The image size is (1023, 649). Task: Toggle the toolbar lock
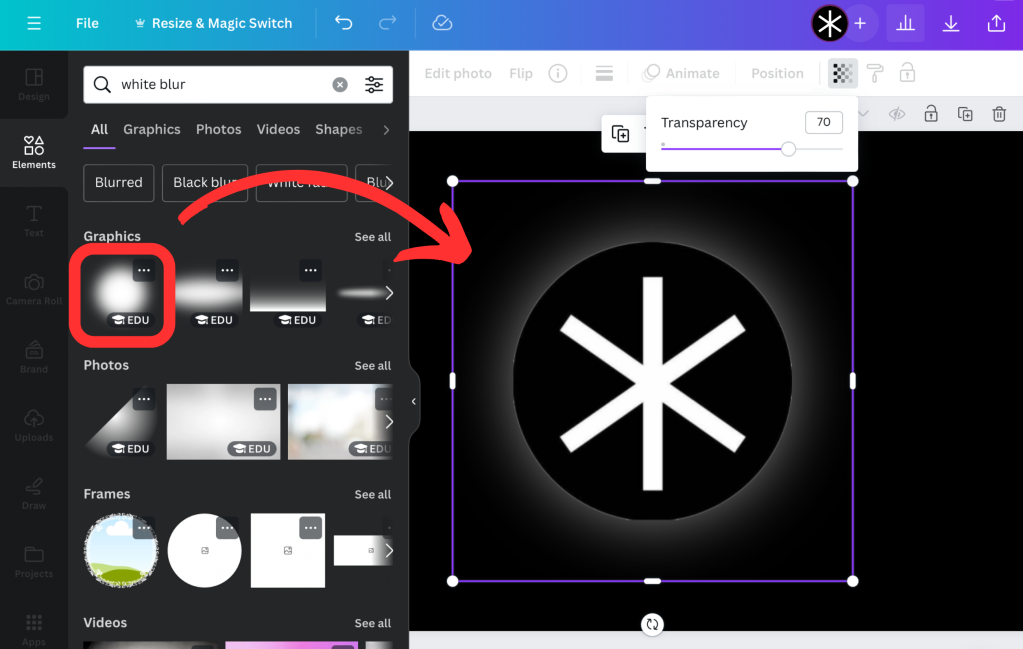[x=907, y=74]
